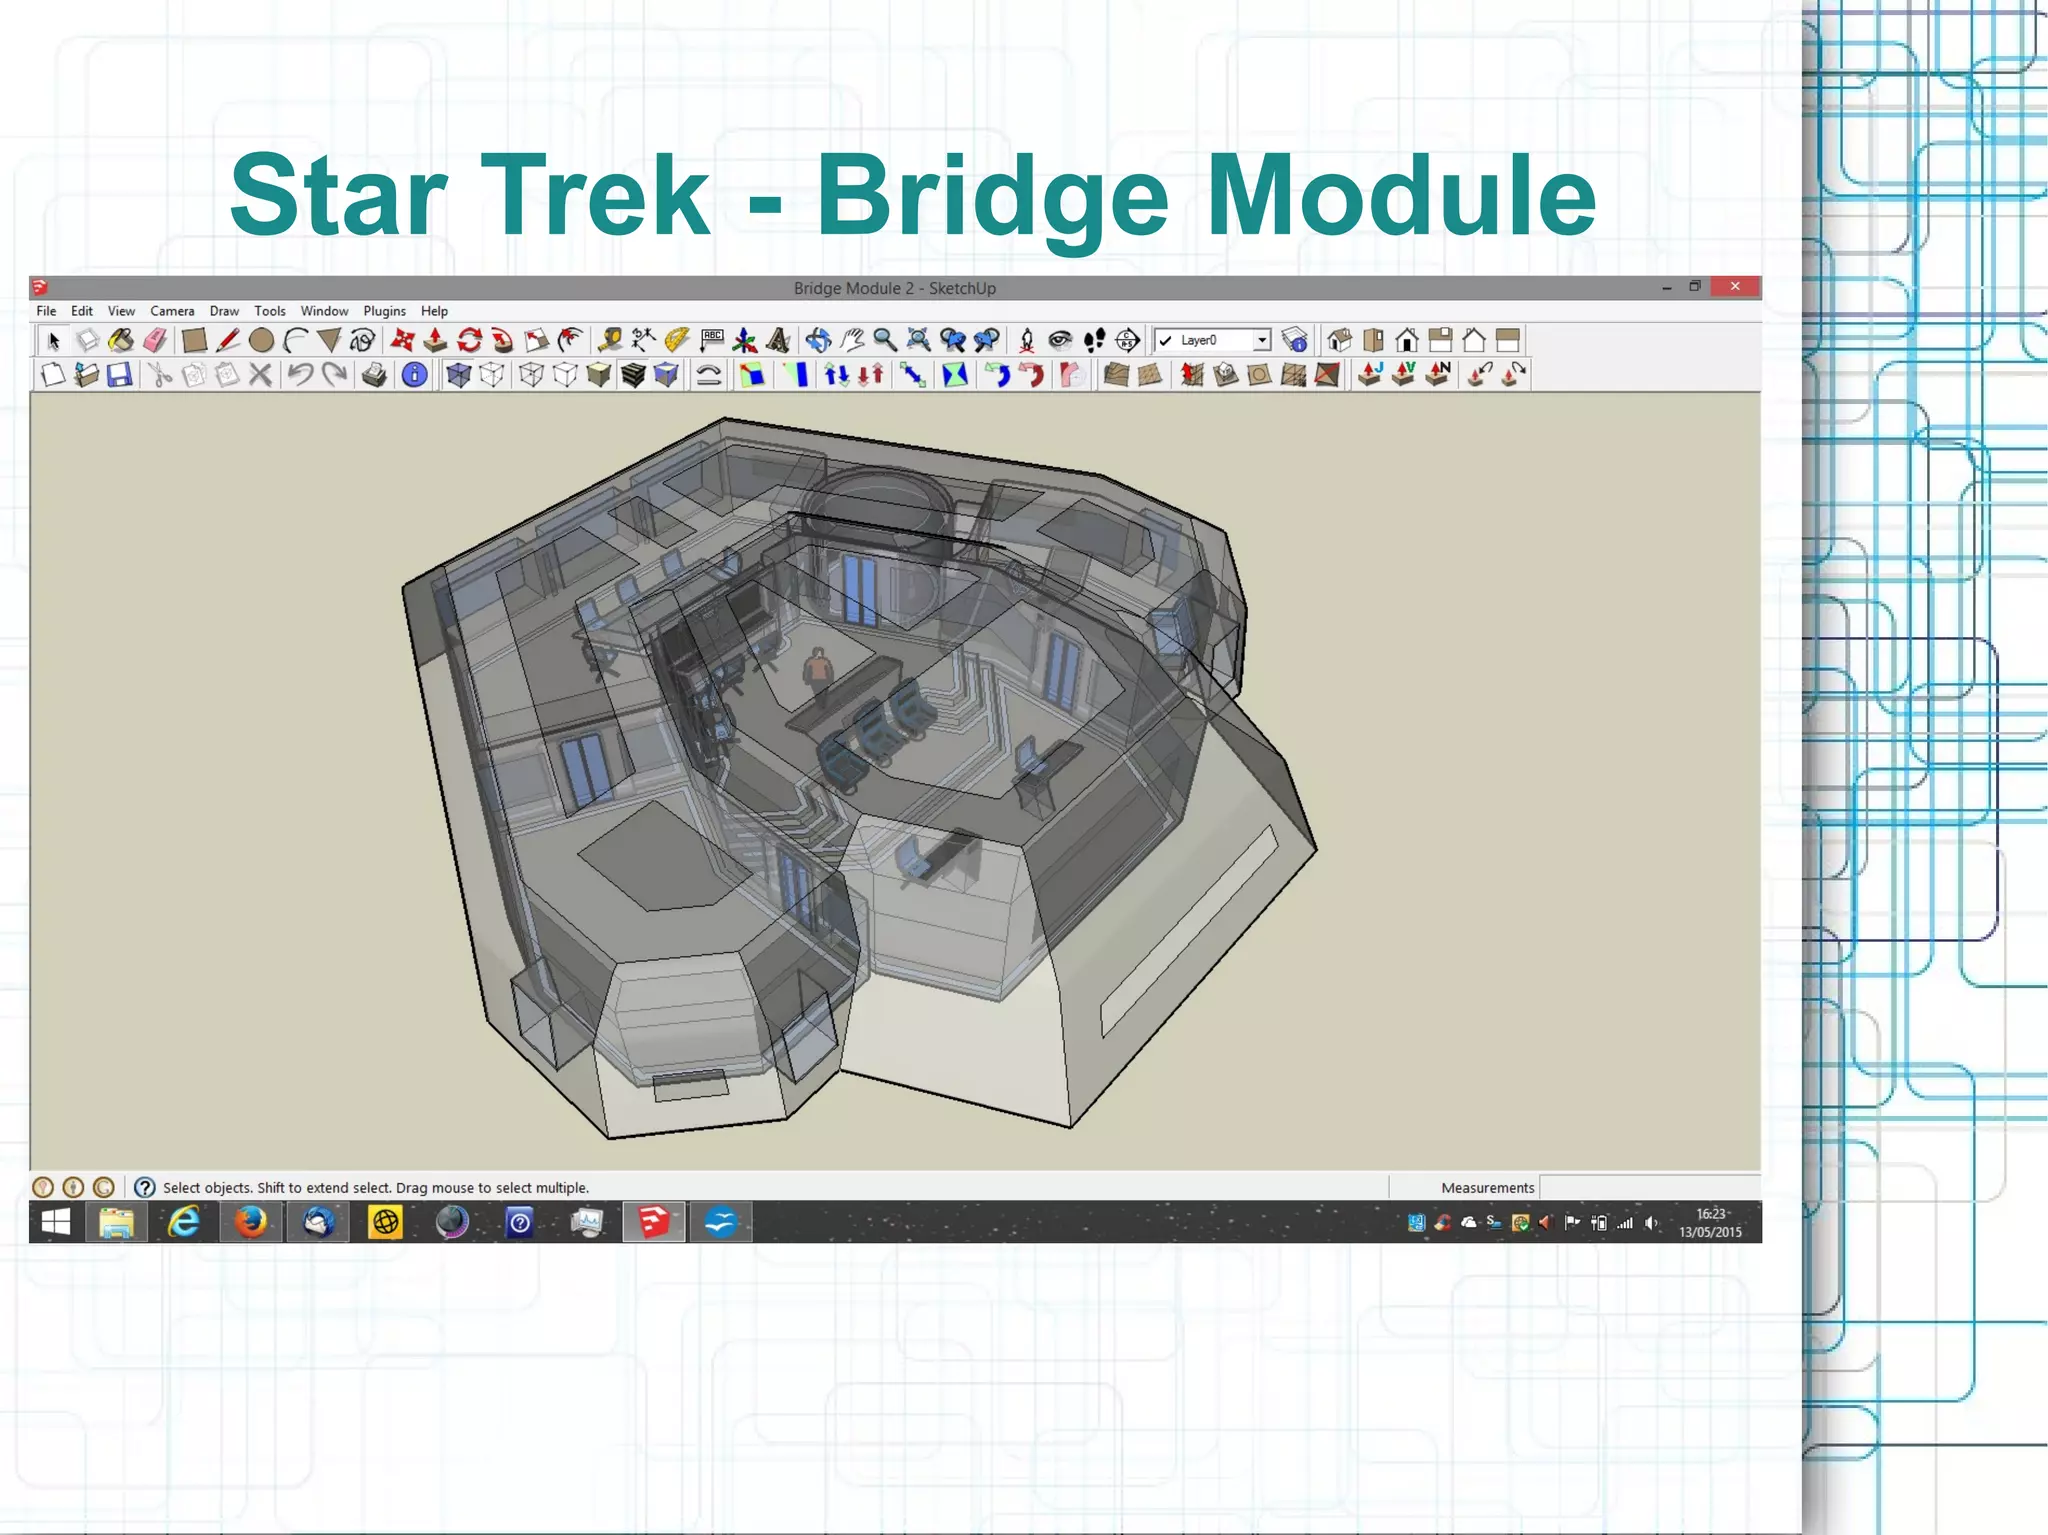Select the Protractor tool
This screenshot has height=1535, width=2048.
click(677, 340)
